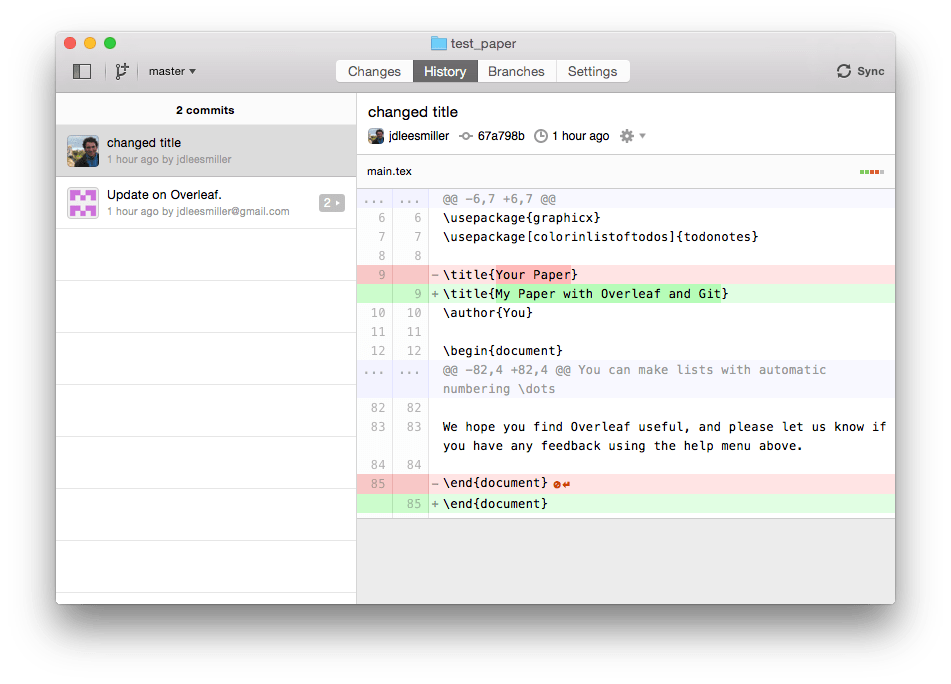
Task: Expand the '2 ›' badge on the Overleaf commit
Action: pos(331,202)
